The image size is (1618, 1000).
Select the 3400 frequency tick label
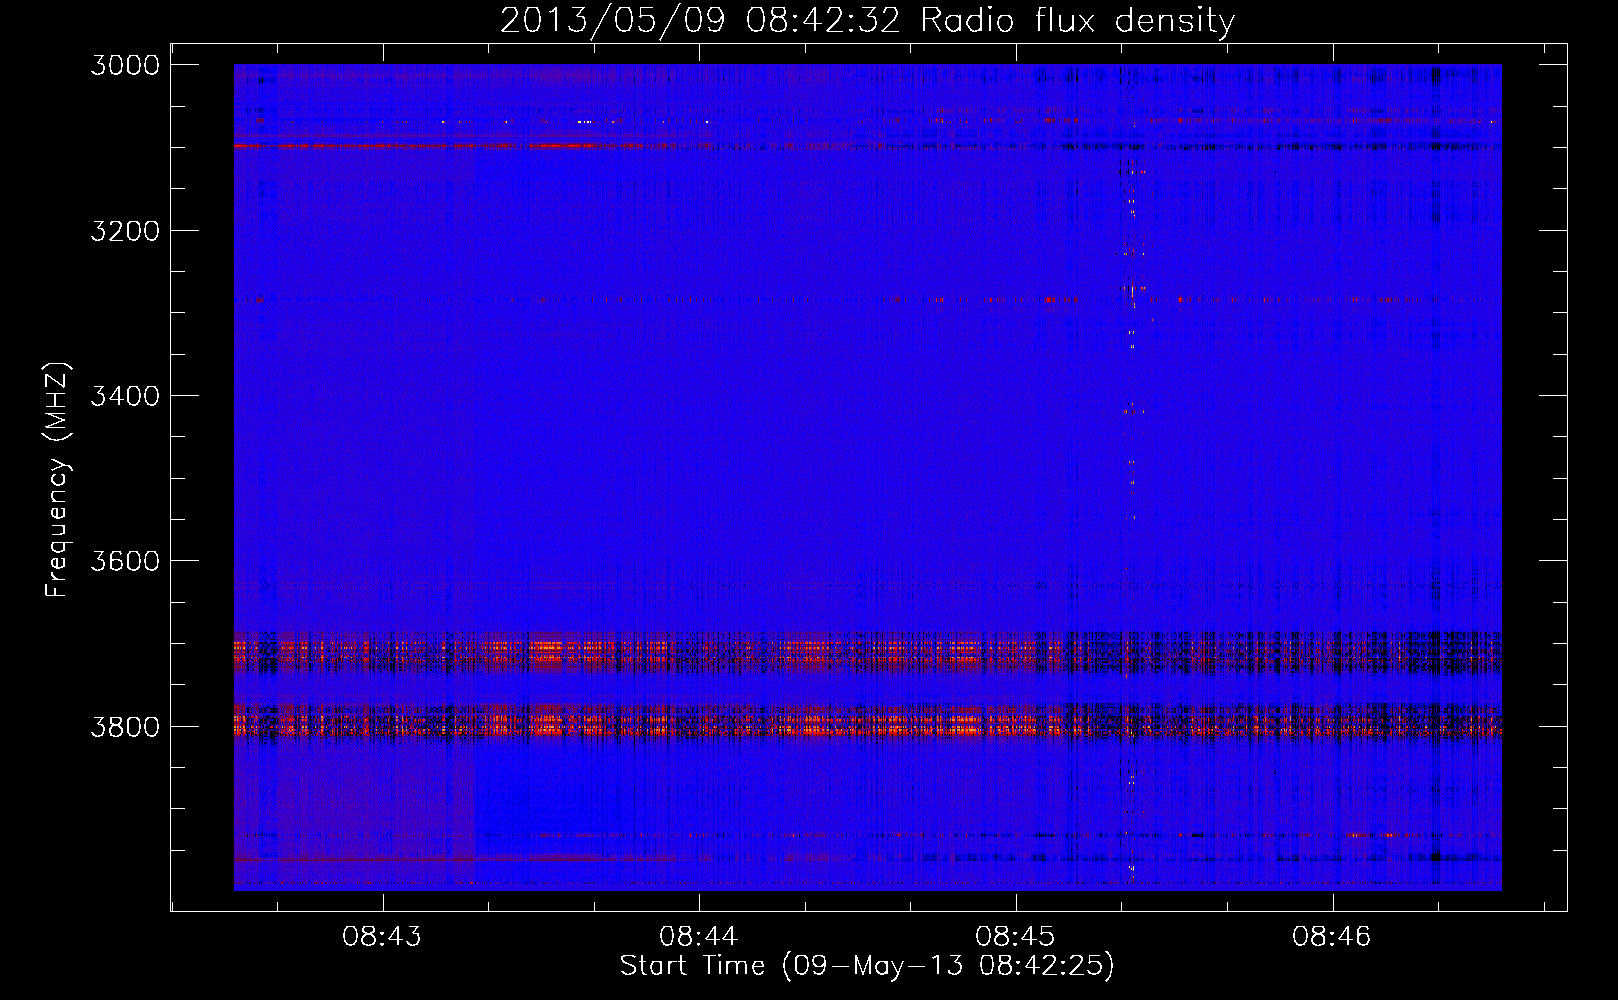point(125,396)
